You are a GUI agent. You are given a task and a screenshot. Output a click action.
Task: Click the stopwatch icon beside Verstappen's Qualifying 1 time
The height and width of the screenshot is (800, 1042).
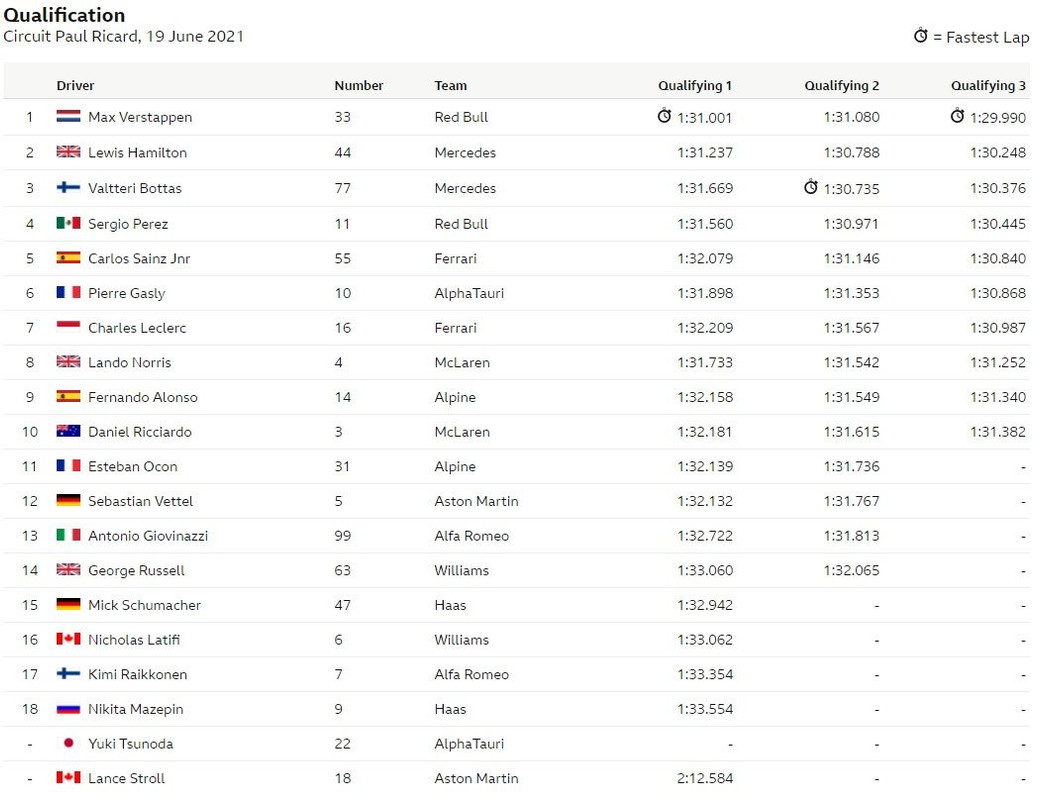[664, 116]
